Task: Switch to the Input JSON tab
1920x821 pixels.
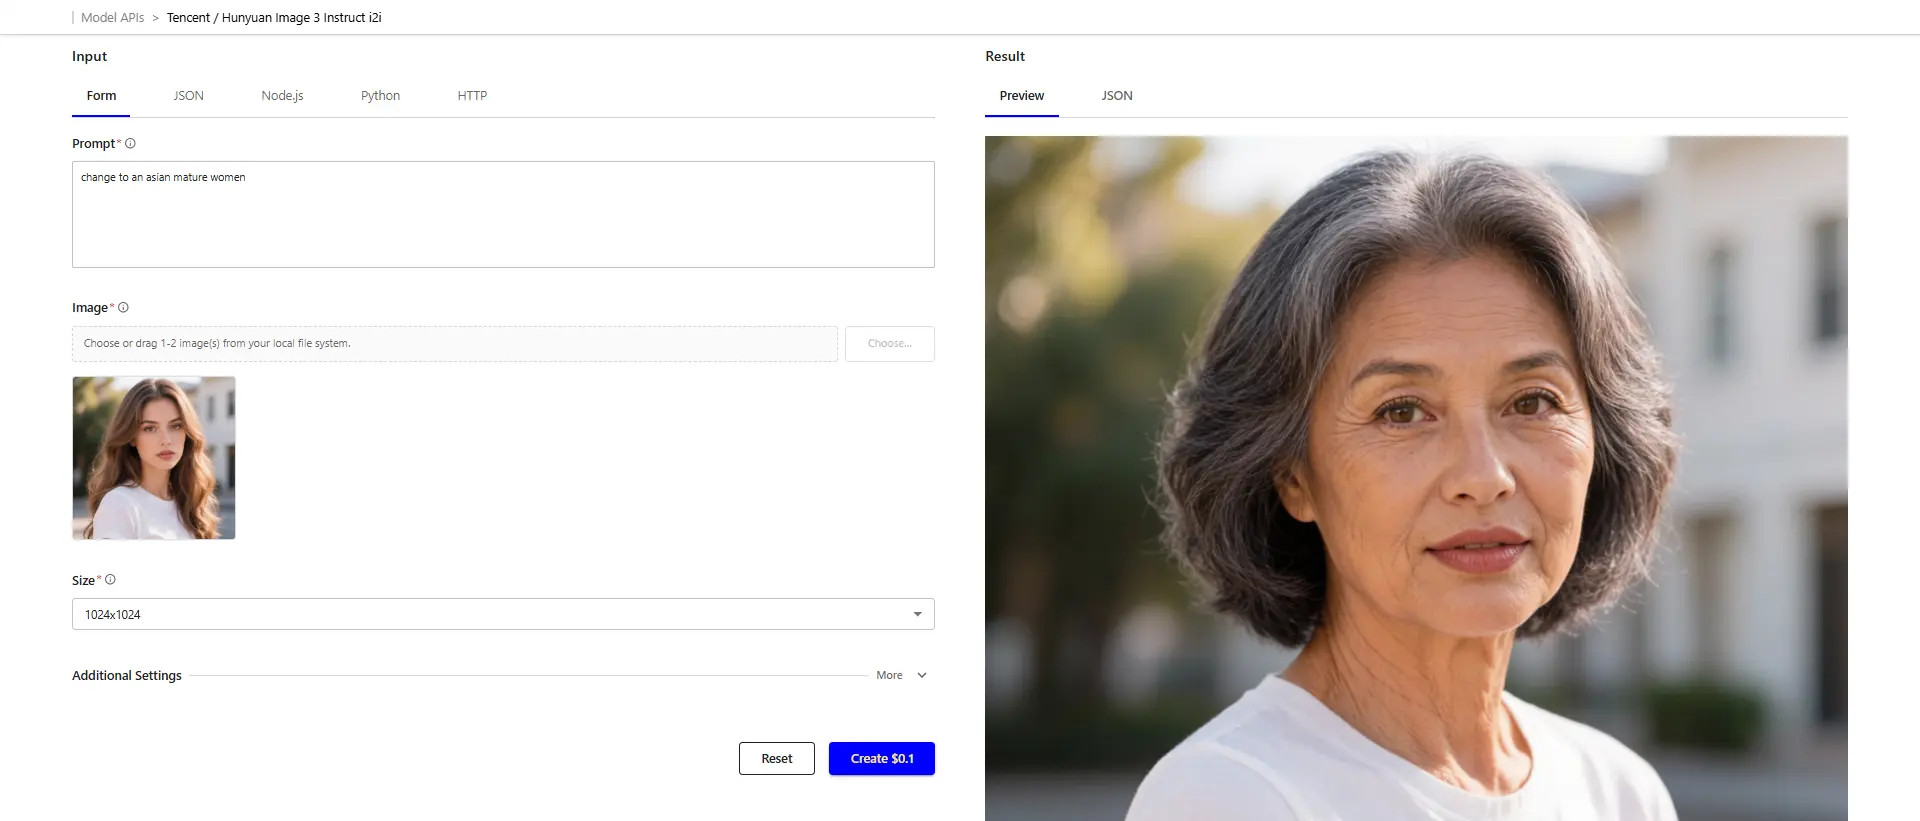Action: 188,96
